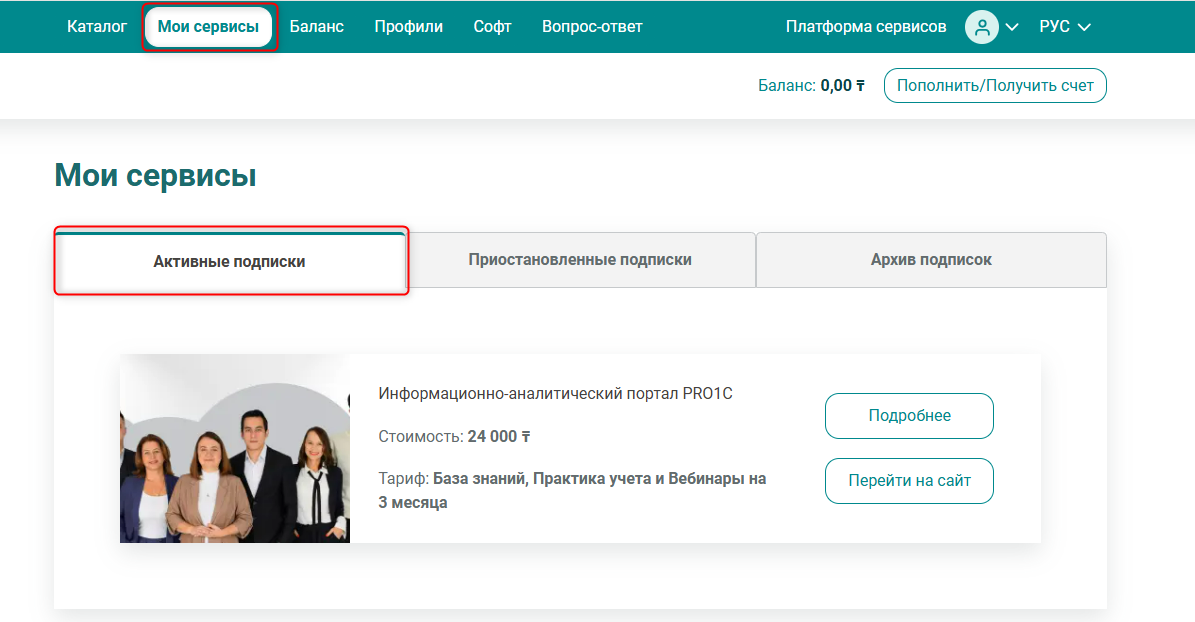Click the tariff description text

pyautogui.click(x=572, y=490)
